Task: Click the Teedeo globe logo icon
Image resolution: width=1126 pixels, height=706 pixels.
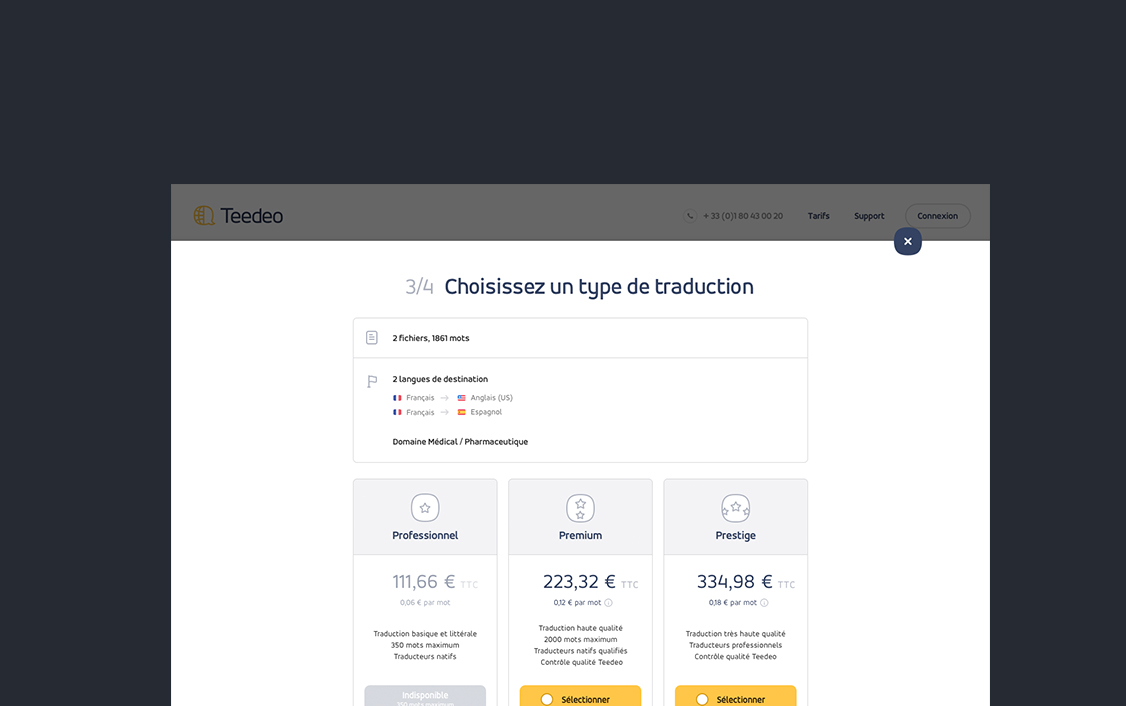Action: click(204, 215)
